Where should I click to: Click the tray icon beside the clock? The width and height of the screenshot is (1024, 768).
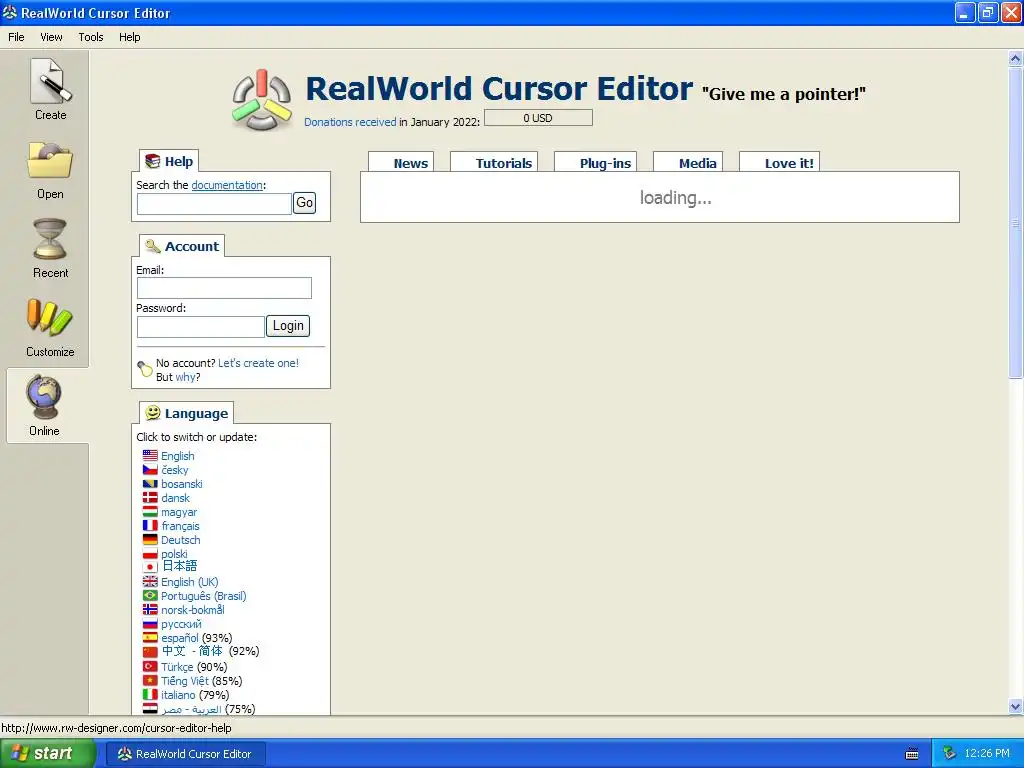tap(949, 754)
